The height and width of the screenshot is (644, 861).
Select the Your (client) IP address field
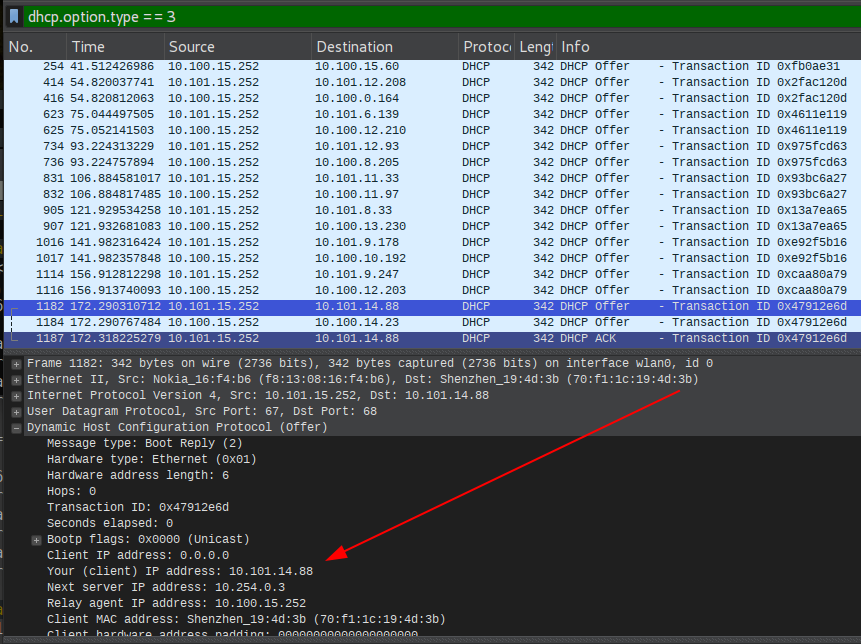tap(180, 572)
